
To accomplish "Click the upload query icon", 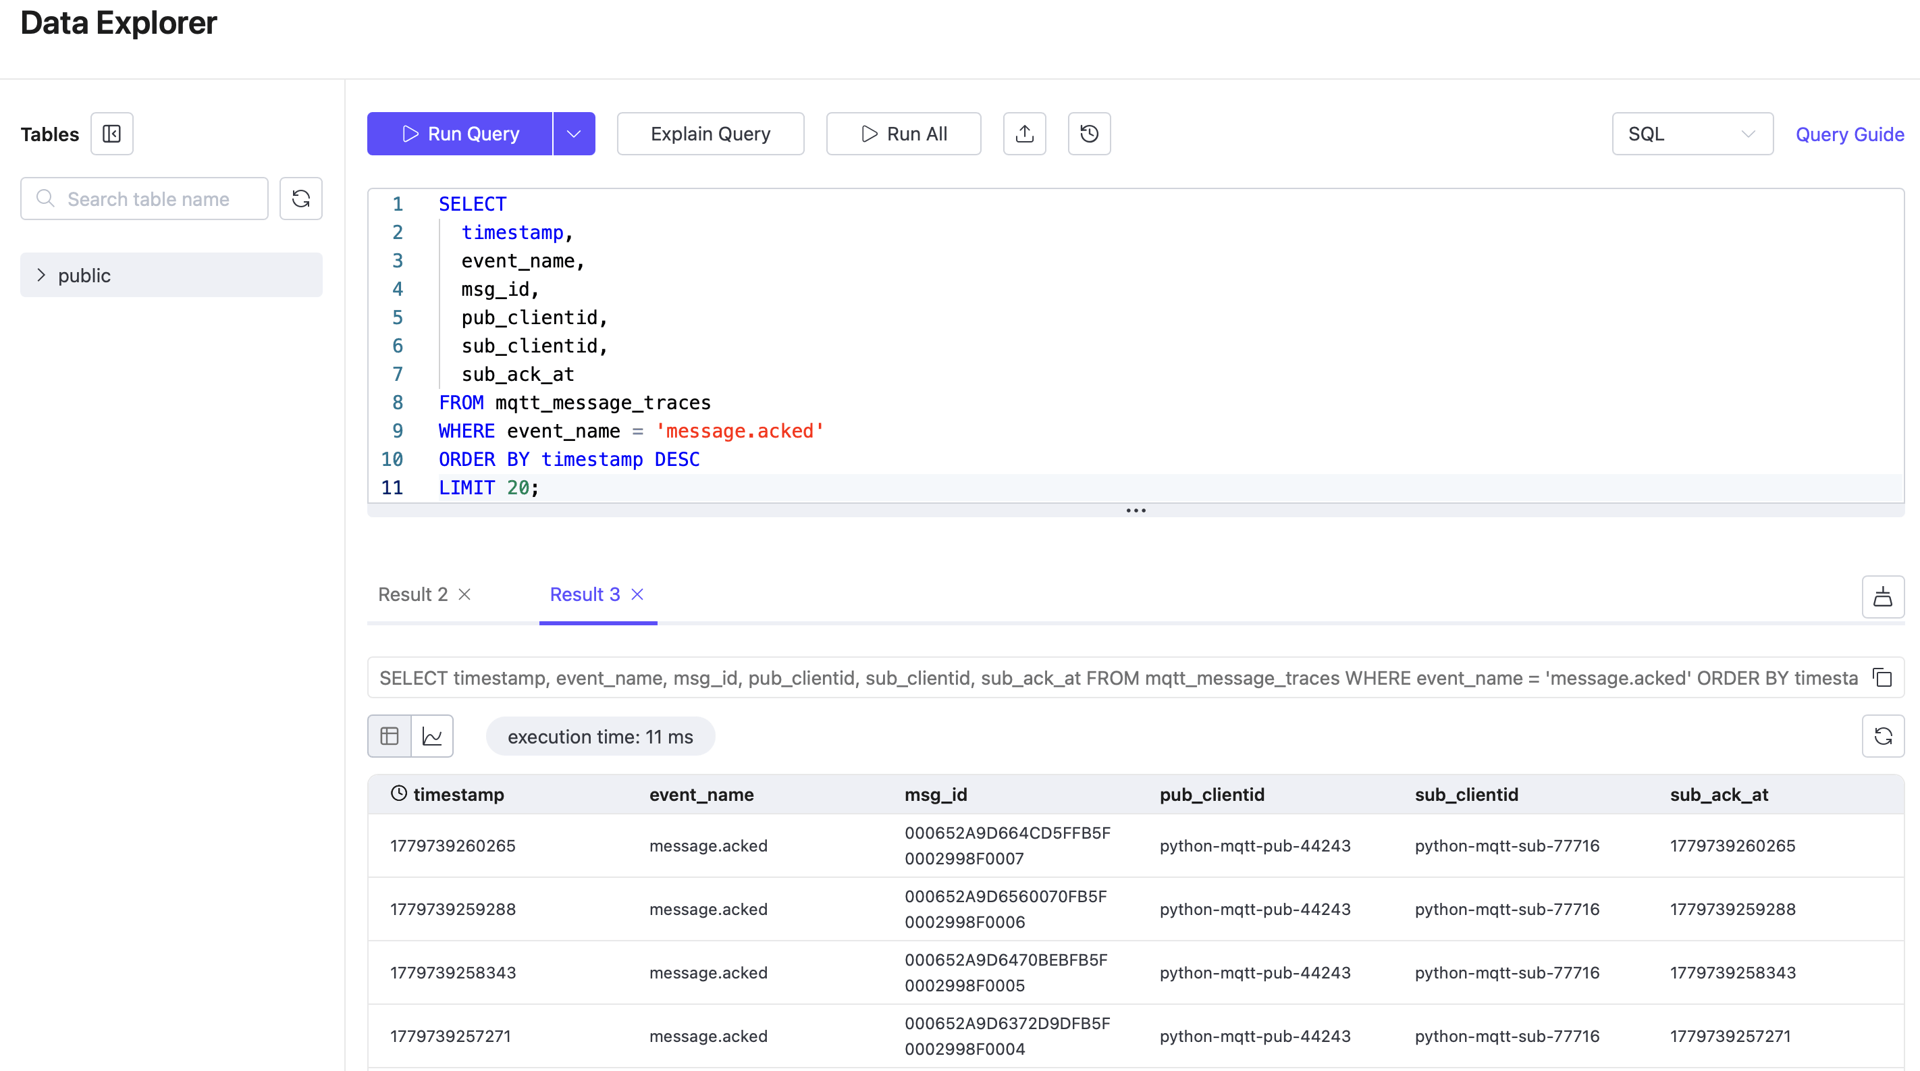I will coord(1025,134).
